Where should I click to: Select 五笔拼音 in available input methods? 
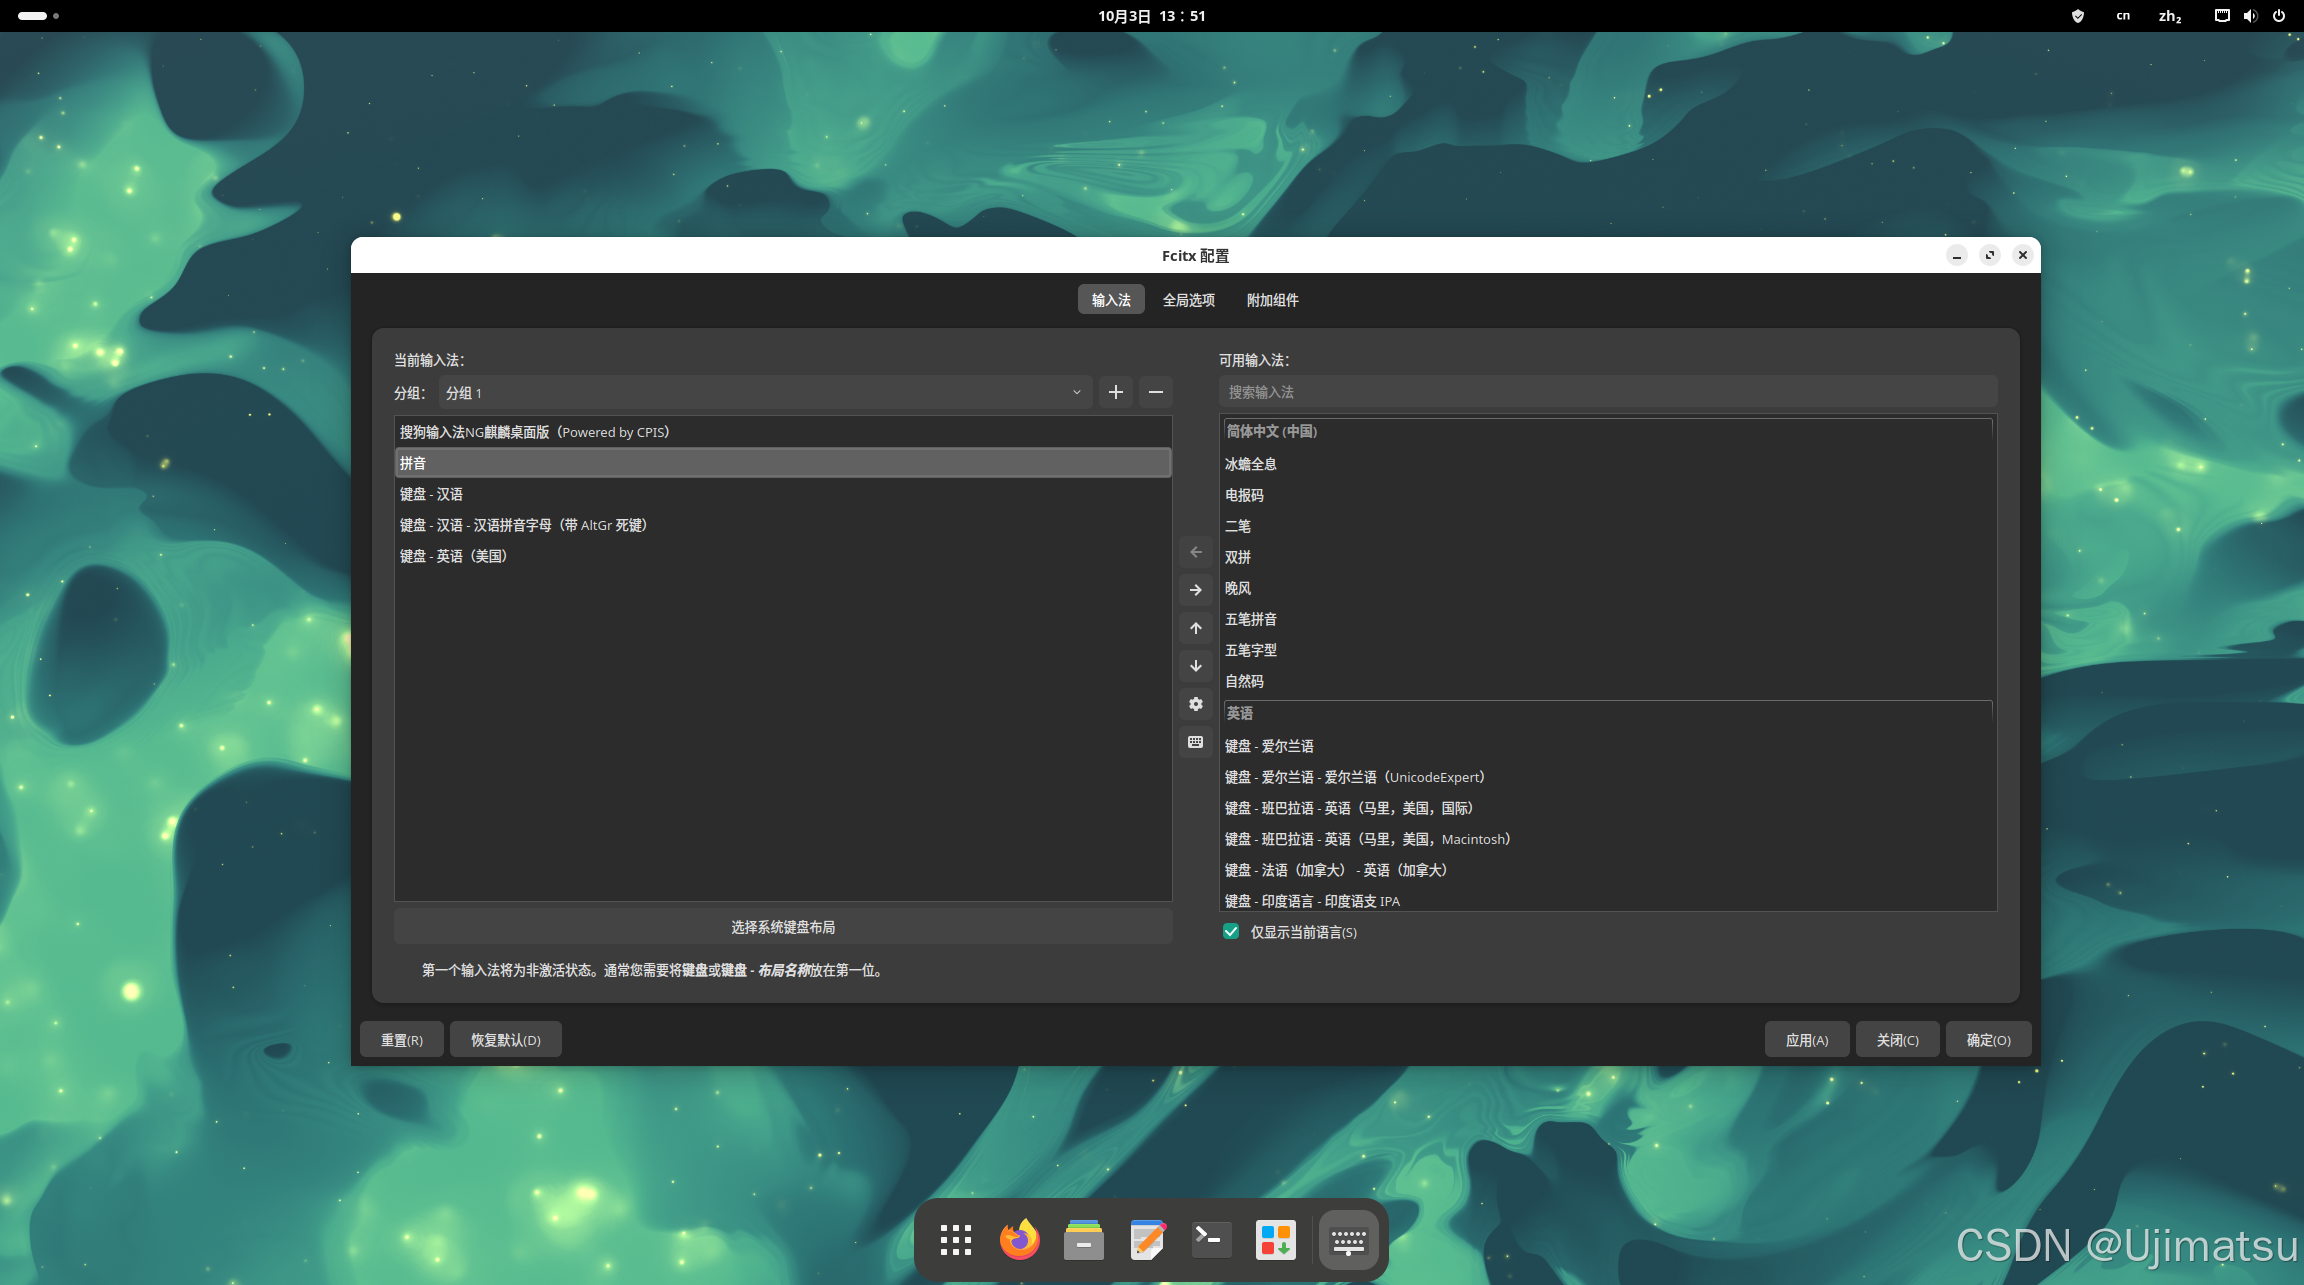coord(1250,619)
